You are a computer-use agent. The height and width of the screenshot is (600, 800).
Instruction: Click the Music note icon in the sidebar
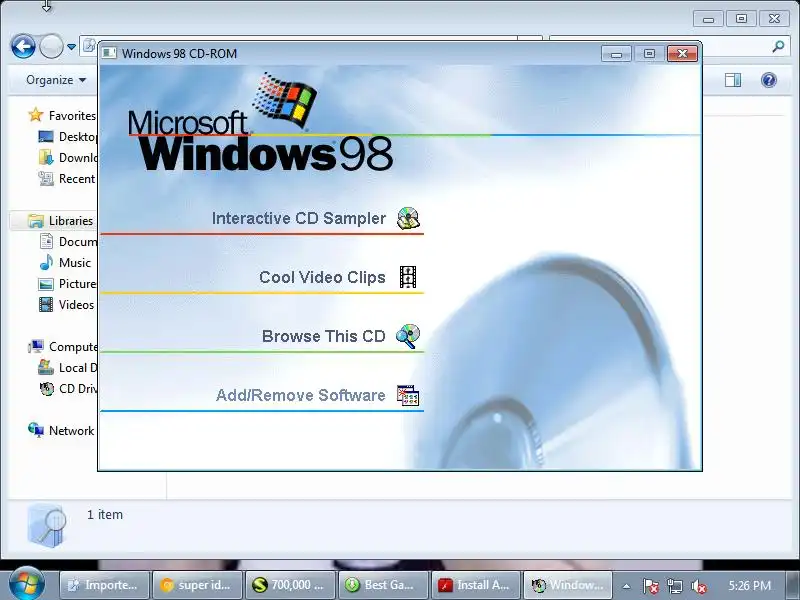click(x=46, y=262)
